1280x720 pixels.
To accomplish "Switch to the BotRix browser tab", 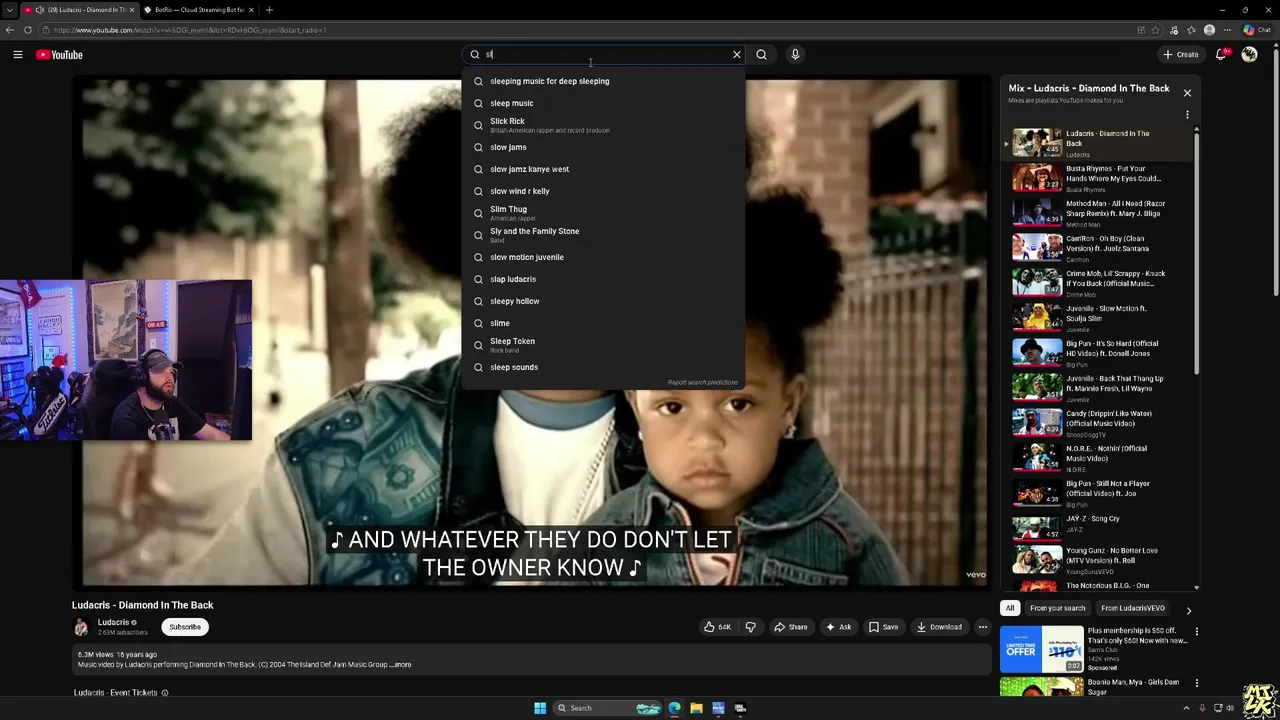I will [199, 10].
